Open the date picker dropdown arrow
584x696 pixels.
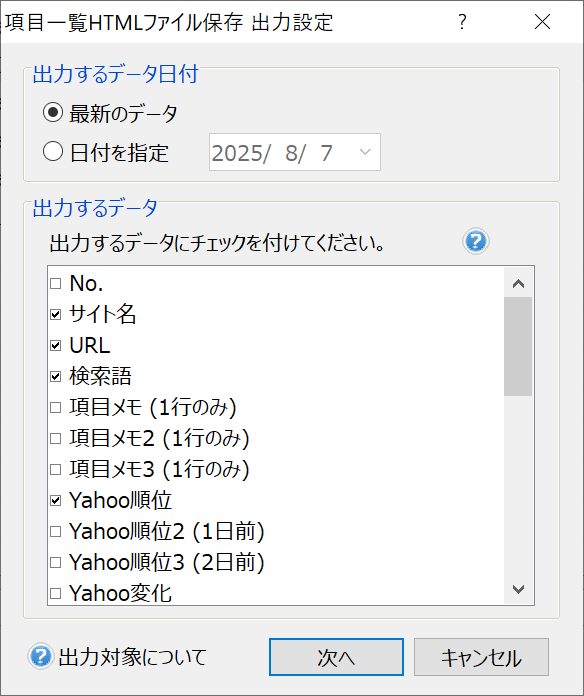(365, 152)
